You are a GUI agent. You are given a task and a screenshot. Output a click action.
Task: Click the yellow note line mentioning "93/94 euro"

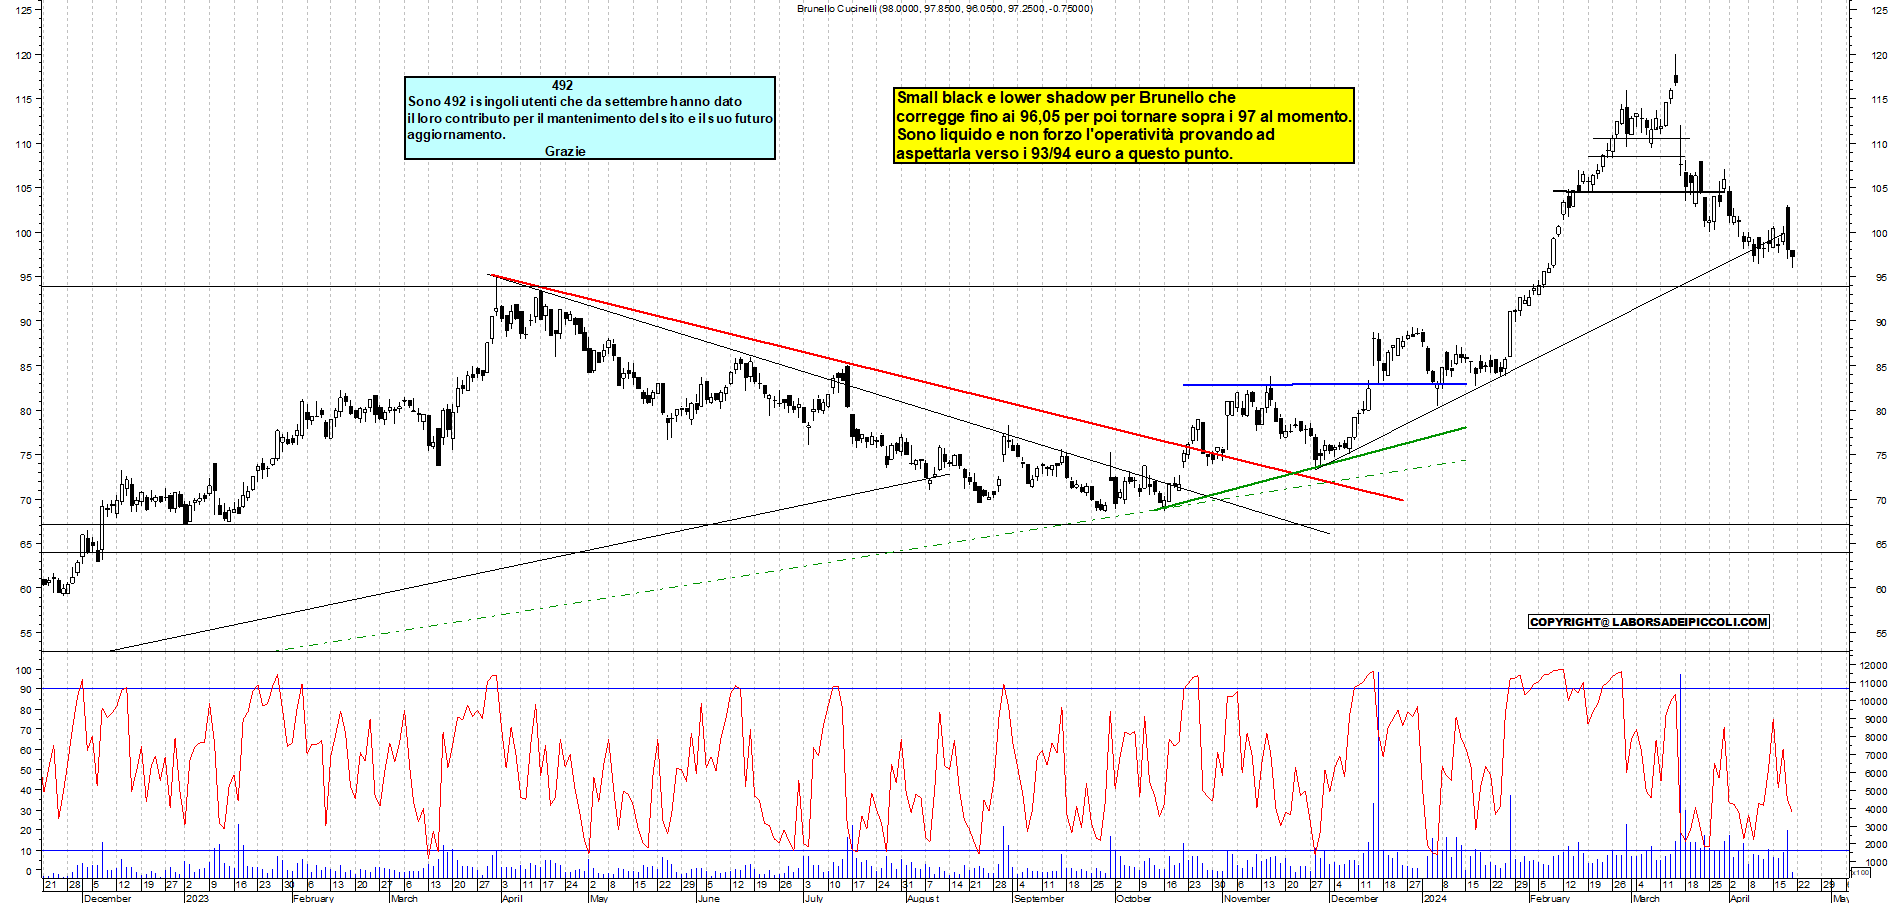(x=1064, y=153)
